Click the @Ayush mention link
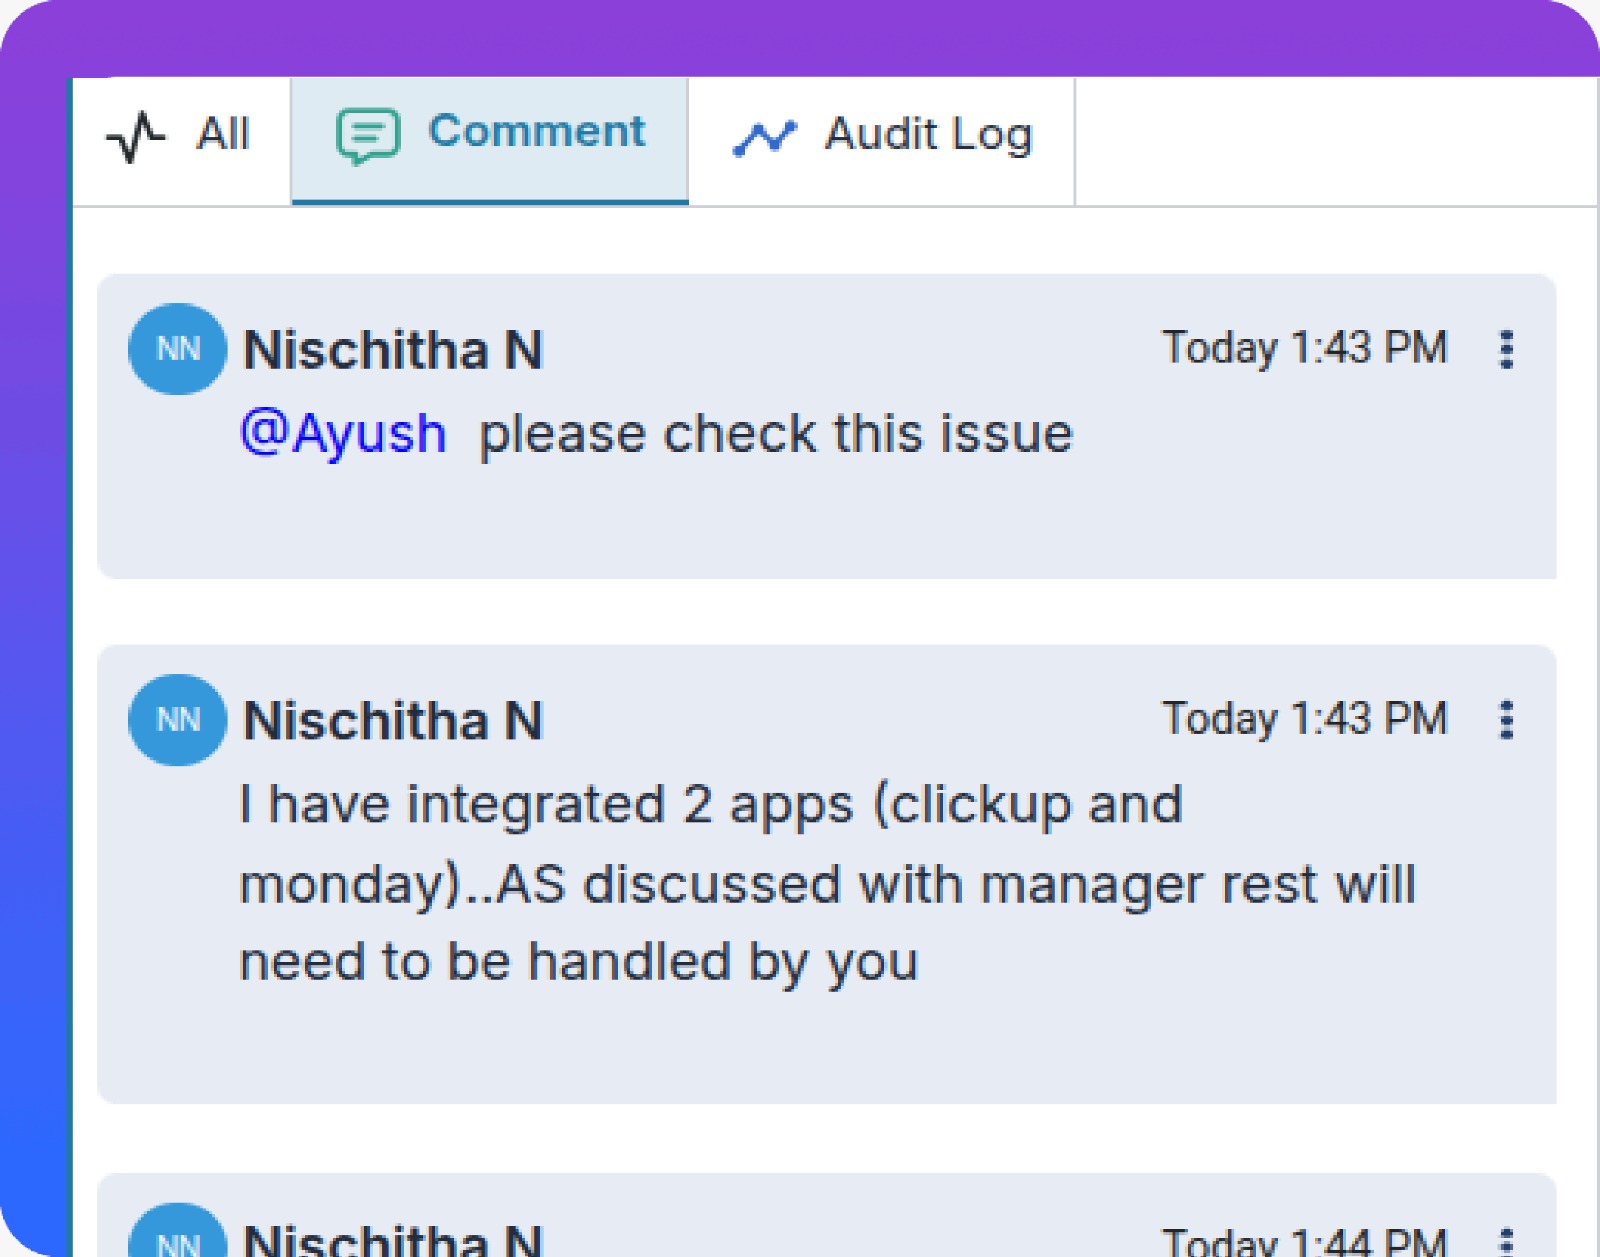 (344, 432)
